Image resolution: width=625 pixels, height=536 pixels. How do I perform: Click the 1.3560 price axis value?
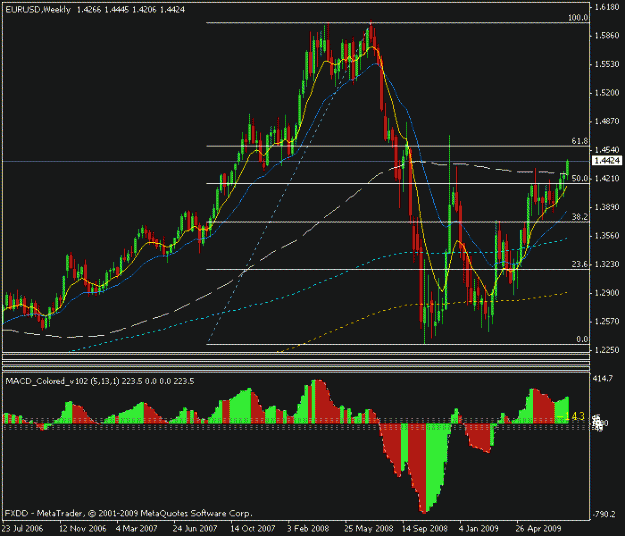tap(607, 236)
